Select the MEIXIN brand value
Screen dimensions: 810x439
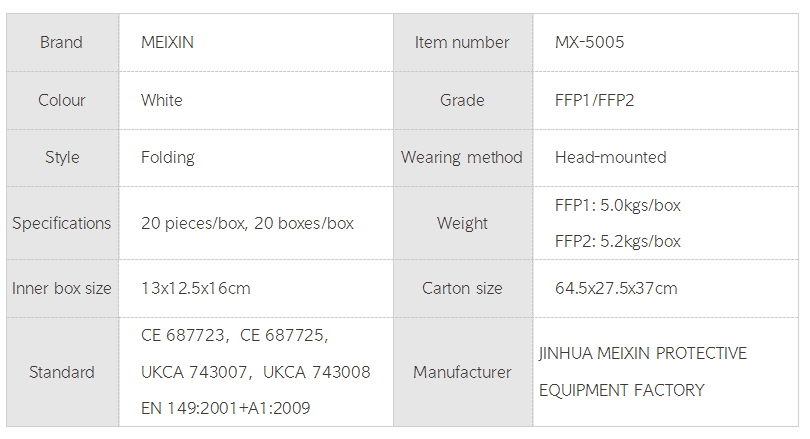coord(170,42)
